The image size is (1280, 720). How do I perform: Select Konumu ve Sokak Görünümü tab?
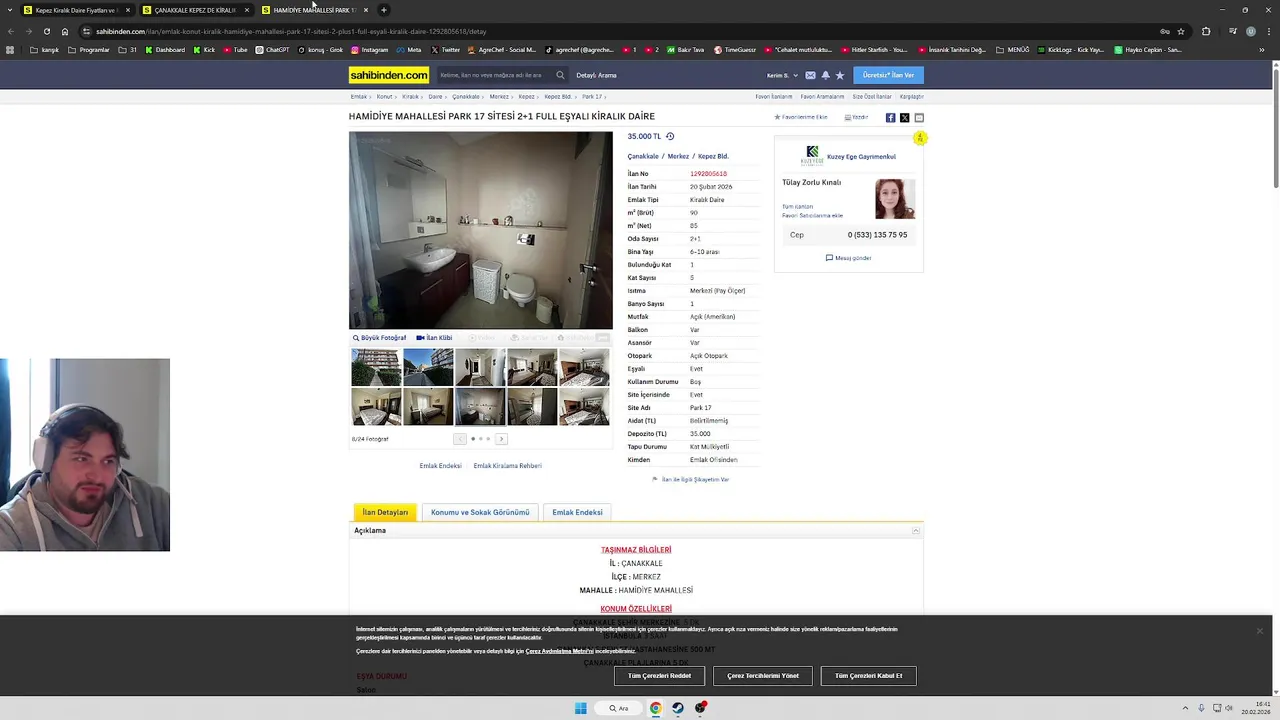point(480,512)
